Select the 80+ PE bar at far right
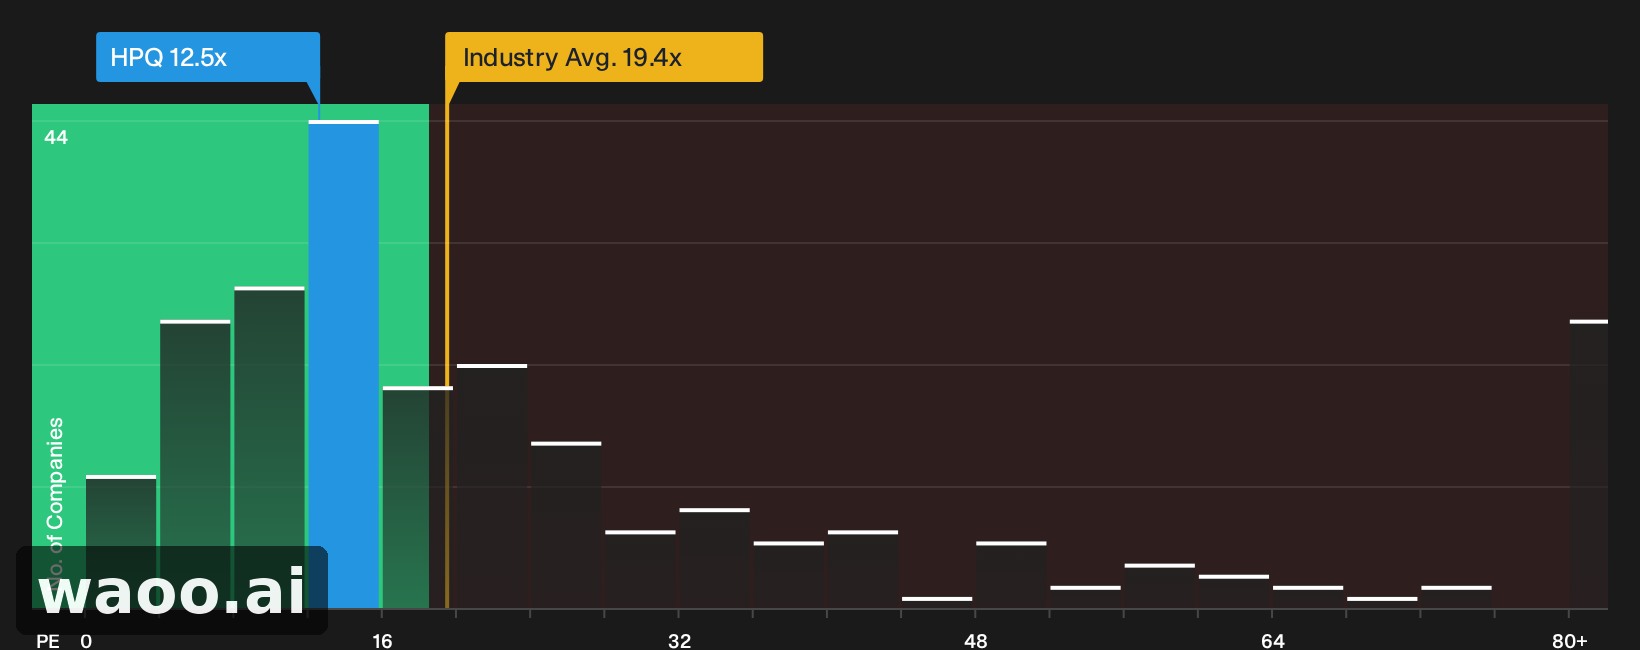 (x=1589, y=465)
